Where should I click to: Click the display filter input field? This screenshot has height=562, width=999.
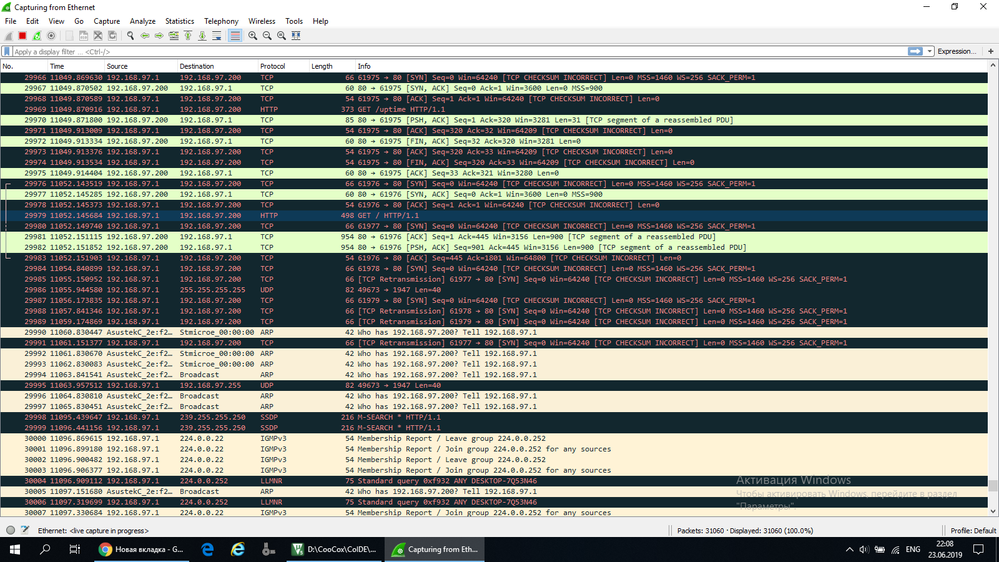tap(459, 52)
